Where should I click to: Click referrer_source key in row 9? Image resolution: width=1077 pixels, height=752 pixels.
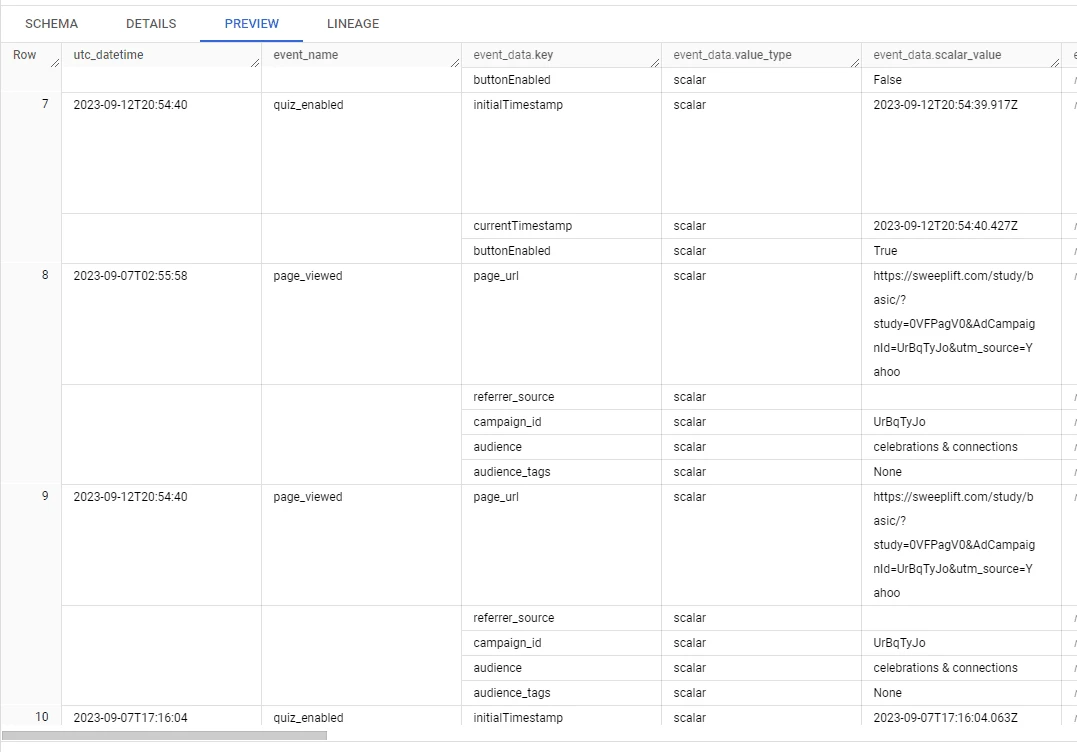coord(514,618)
